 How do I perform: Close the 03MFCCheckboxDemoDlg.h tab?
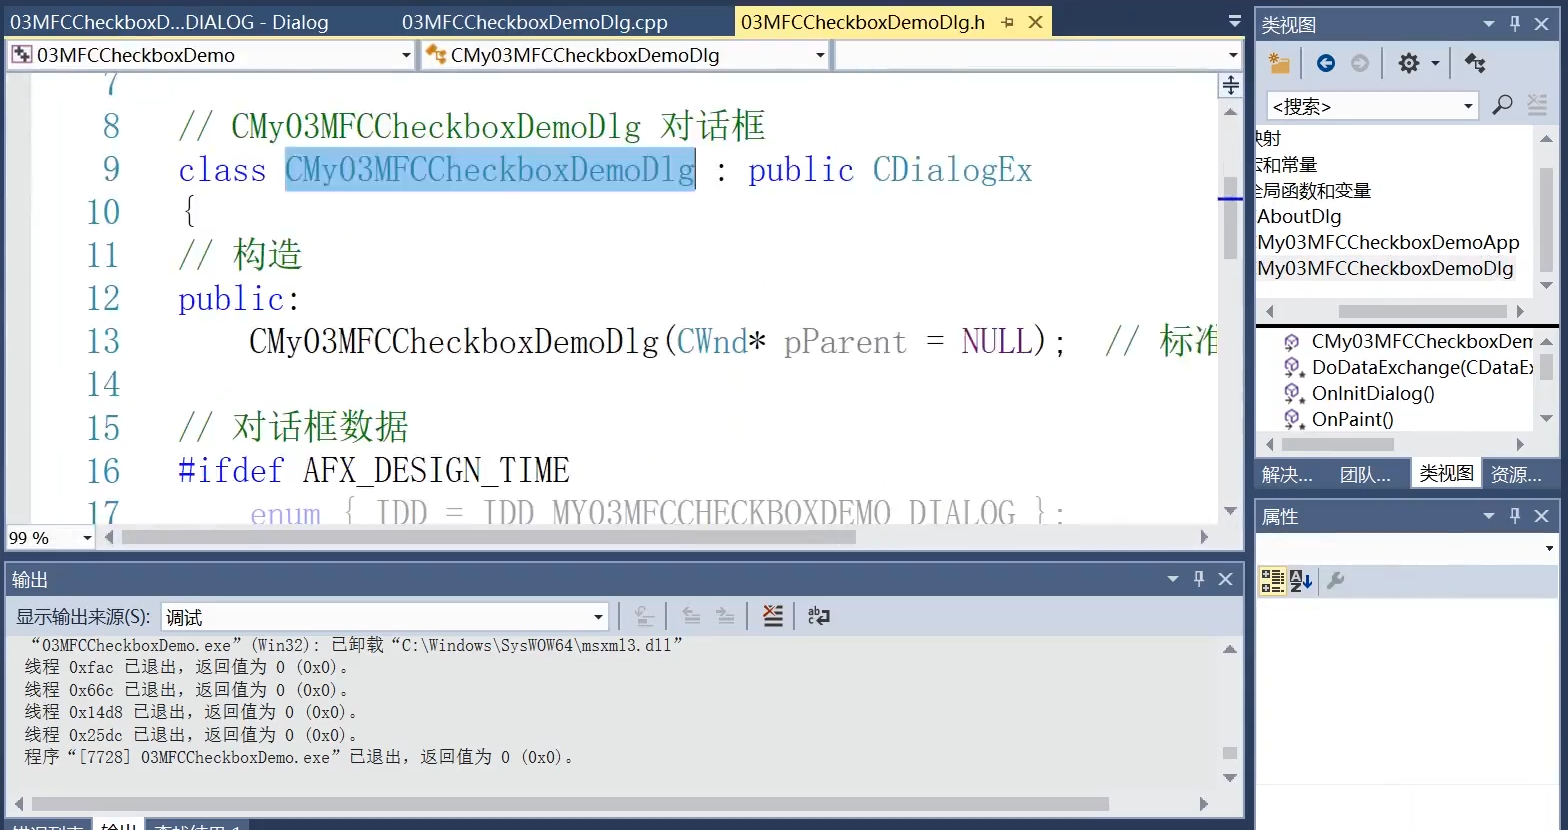[1036, 22]
